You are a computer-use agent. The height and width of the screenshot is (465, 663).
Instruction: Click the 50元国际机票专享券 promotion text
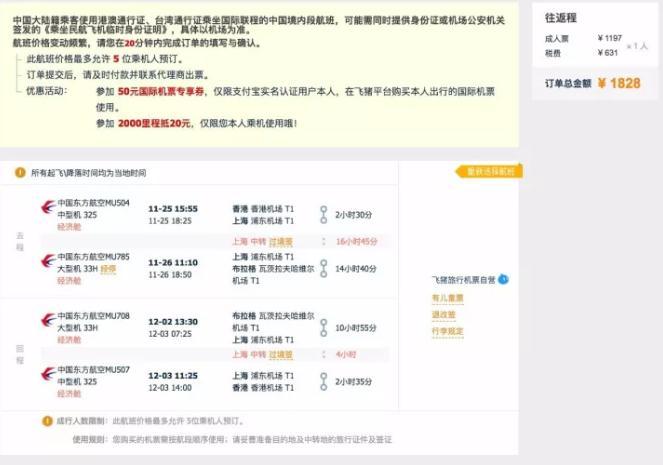point(161,91)
